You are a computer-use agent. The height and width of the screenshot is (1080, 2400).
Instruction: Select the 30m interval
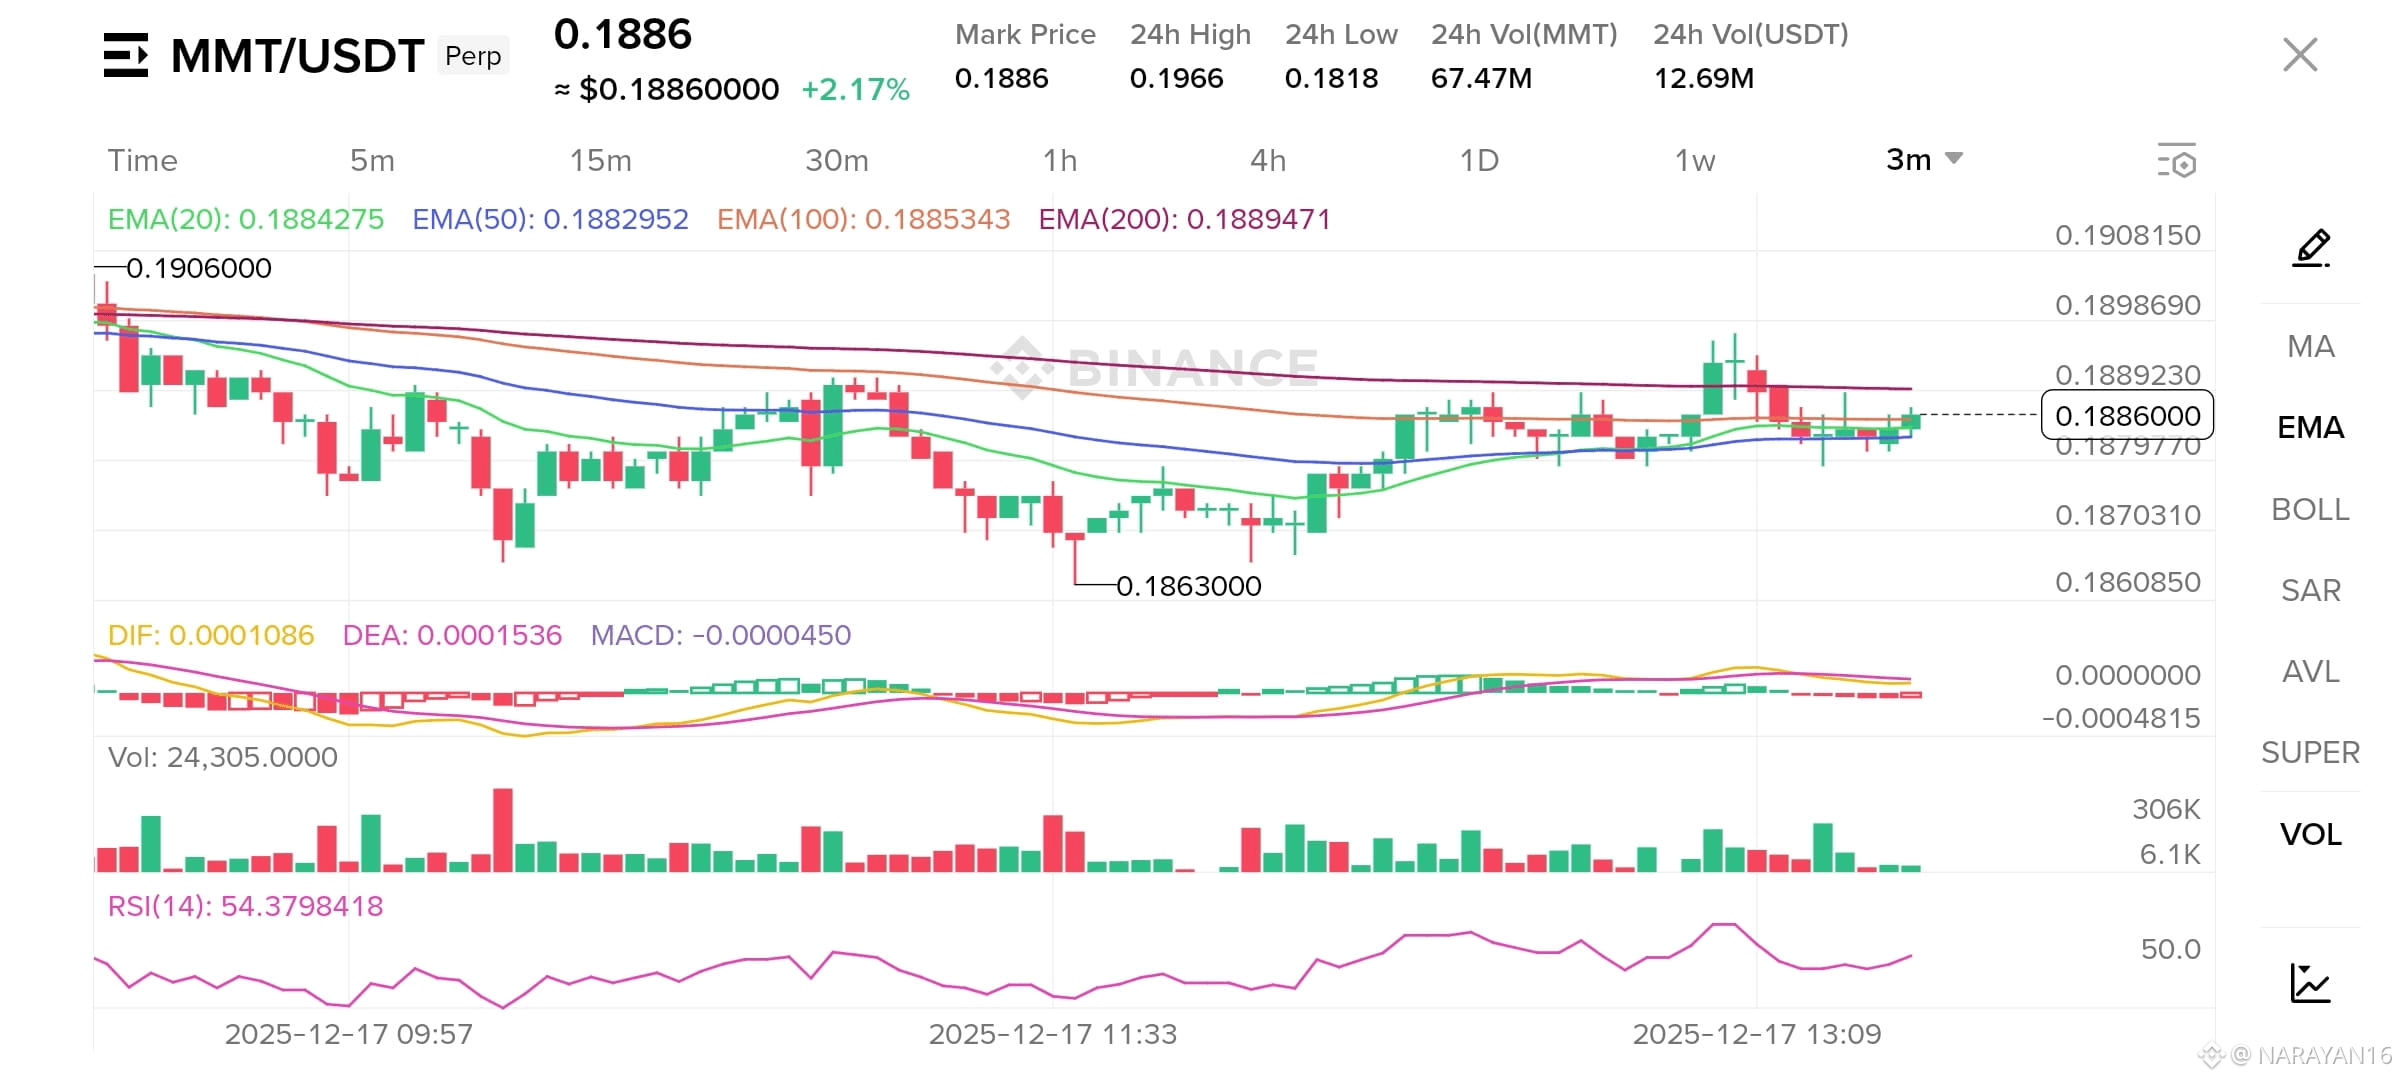click(x=837, y=160)
